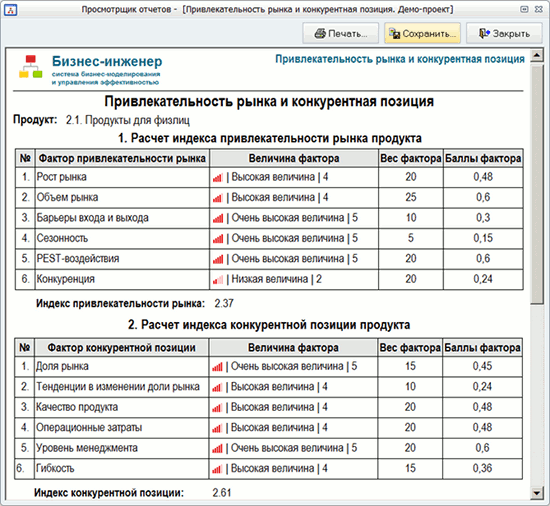Click the market attractiveness index value 2.37
This screenshot has height=506, width=550.
[x=224, y=303]
